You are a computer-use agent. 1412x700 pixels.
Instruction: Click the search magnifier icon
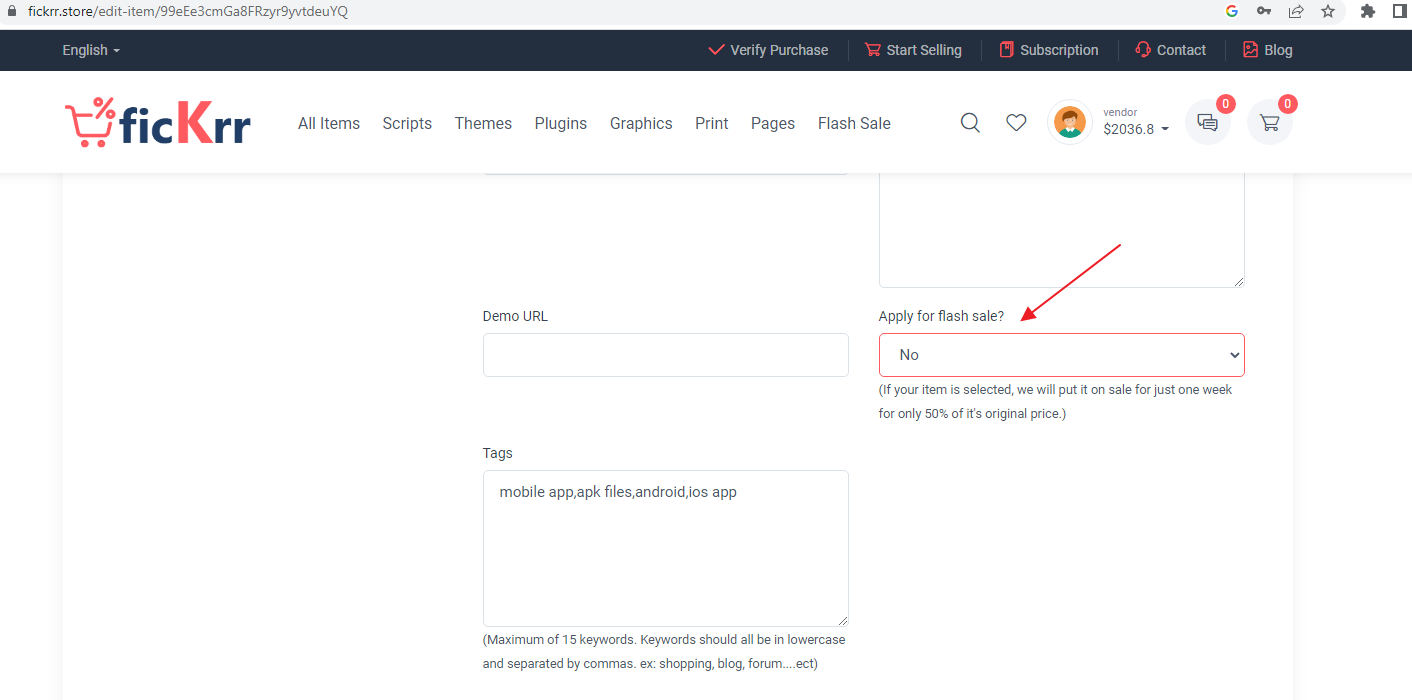(x=970, y=122)
